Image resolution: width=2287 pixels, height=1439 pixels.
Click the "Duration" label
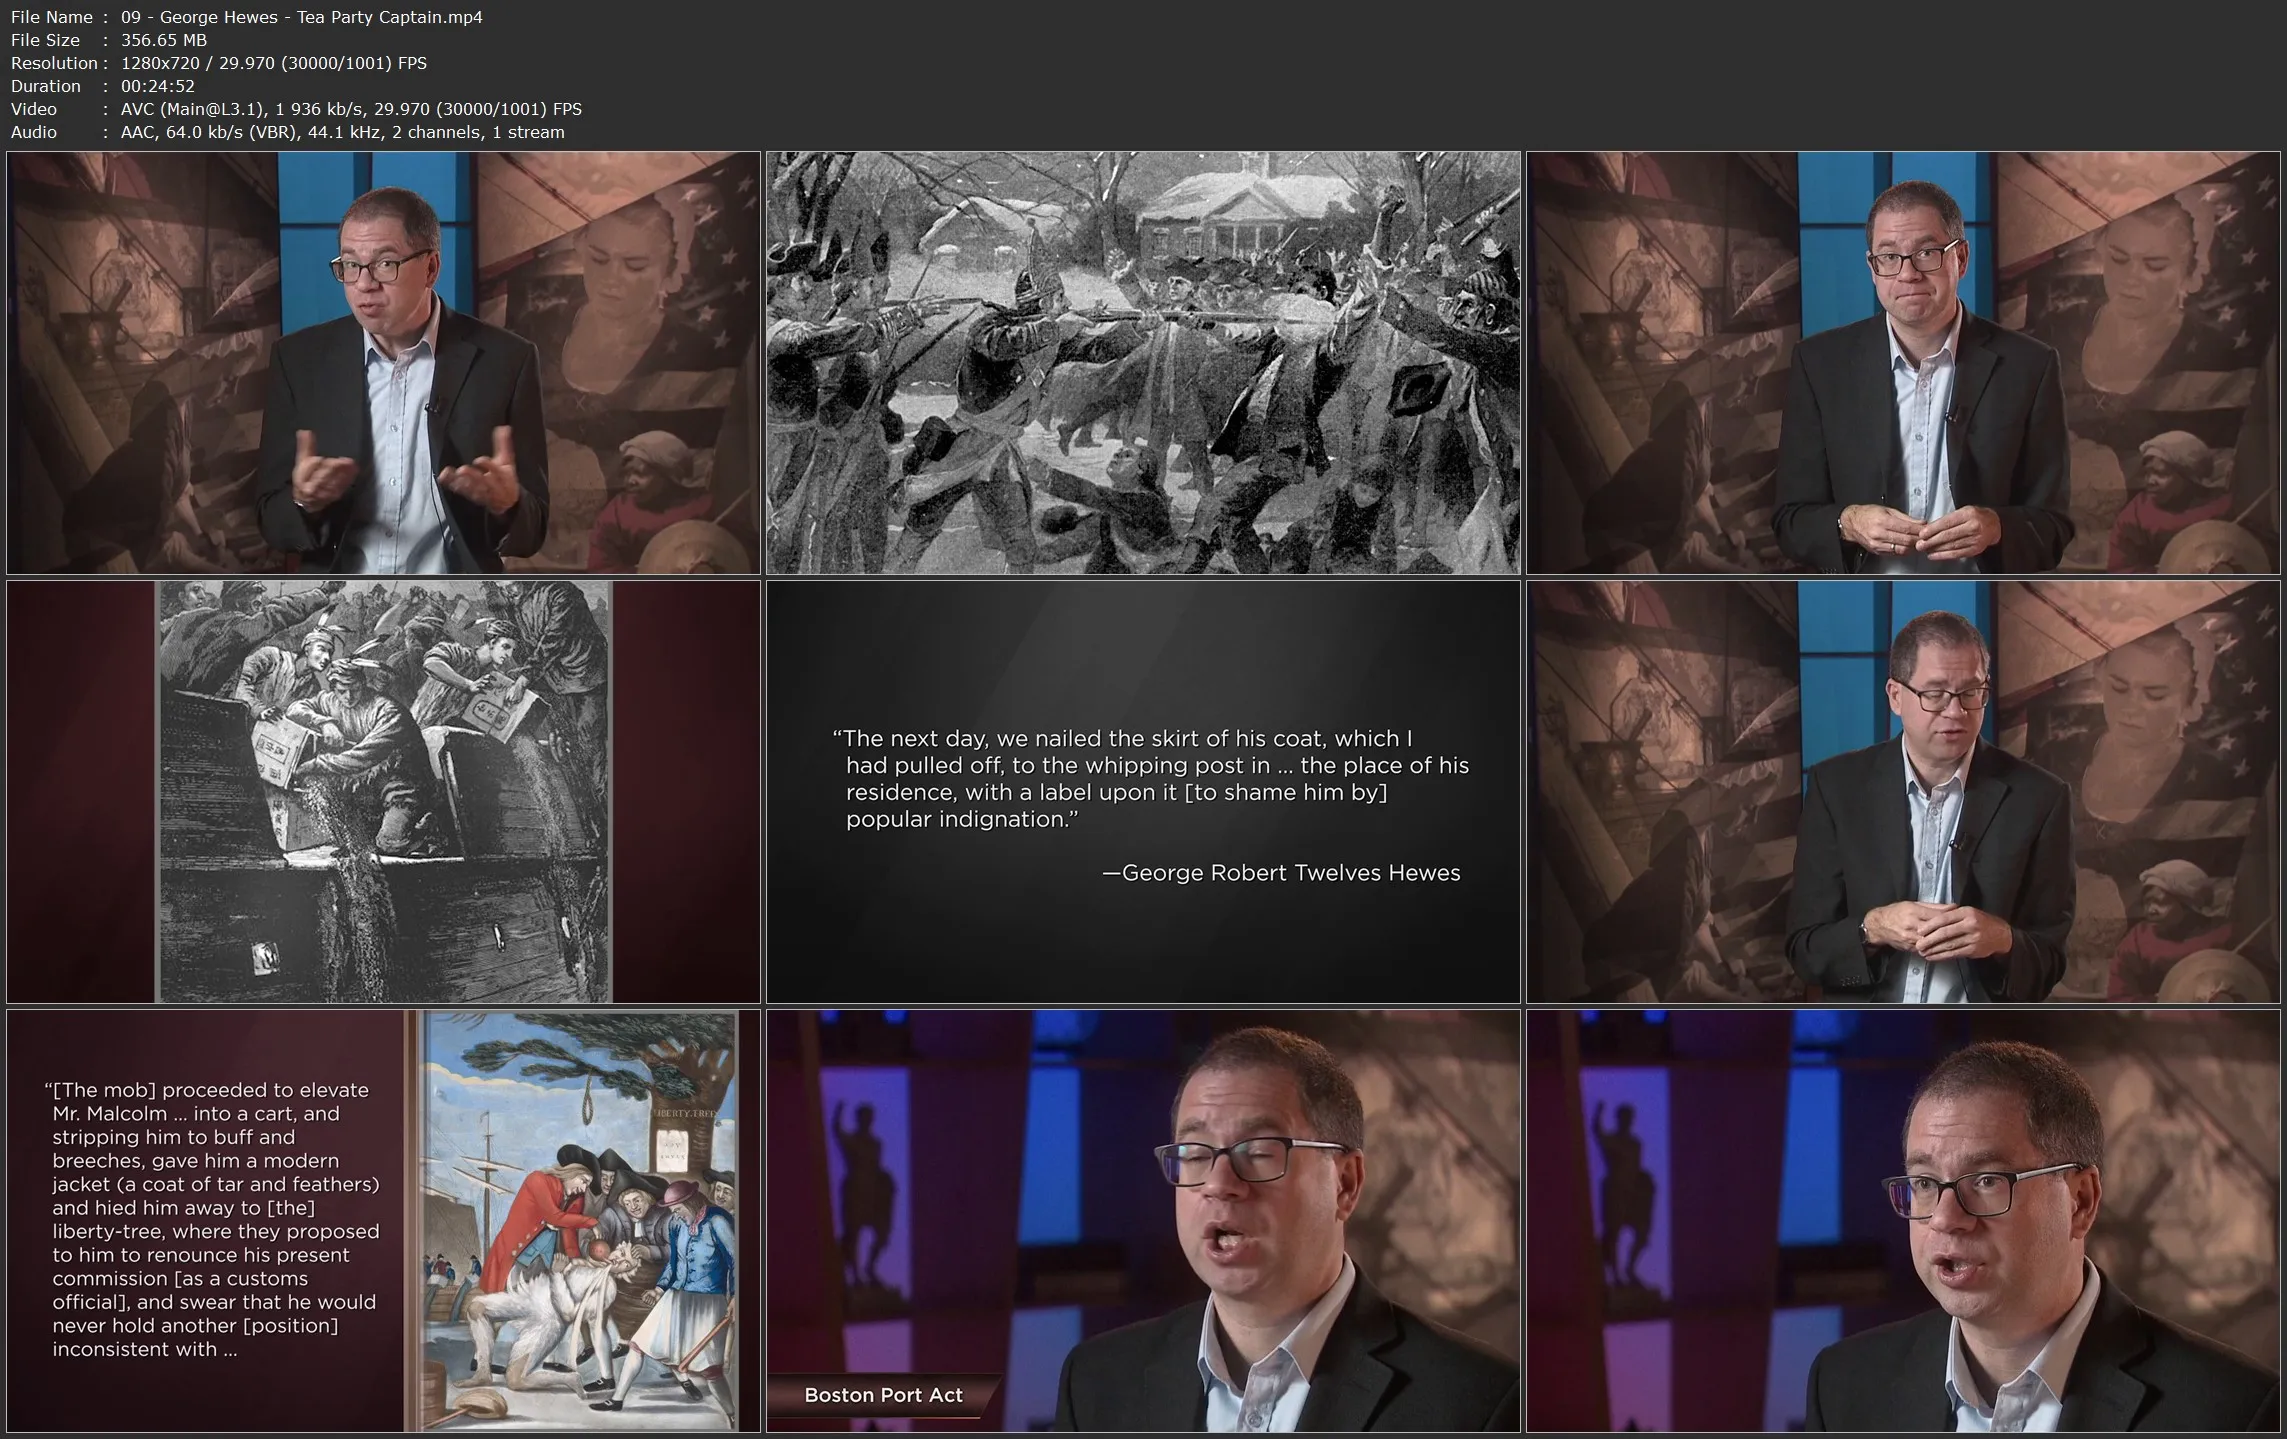pos(45,86)
